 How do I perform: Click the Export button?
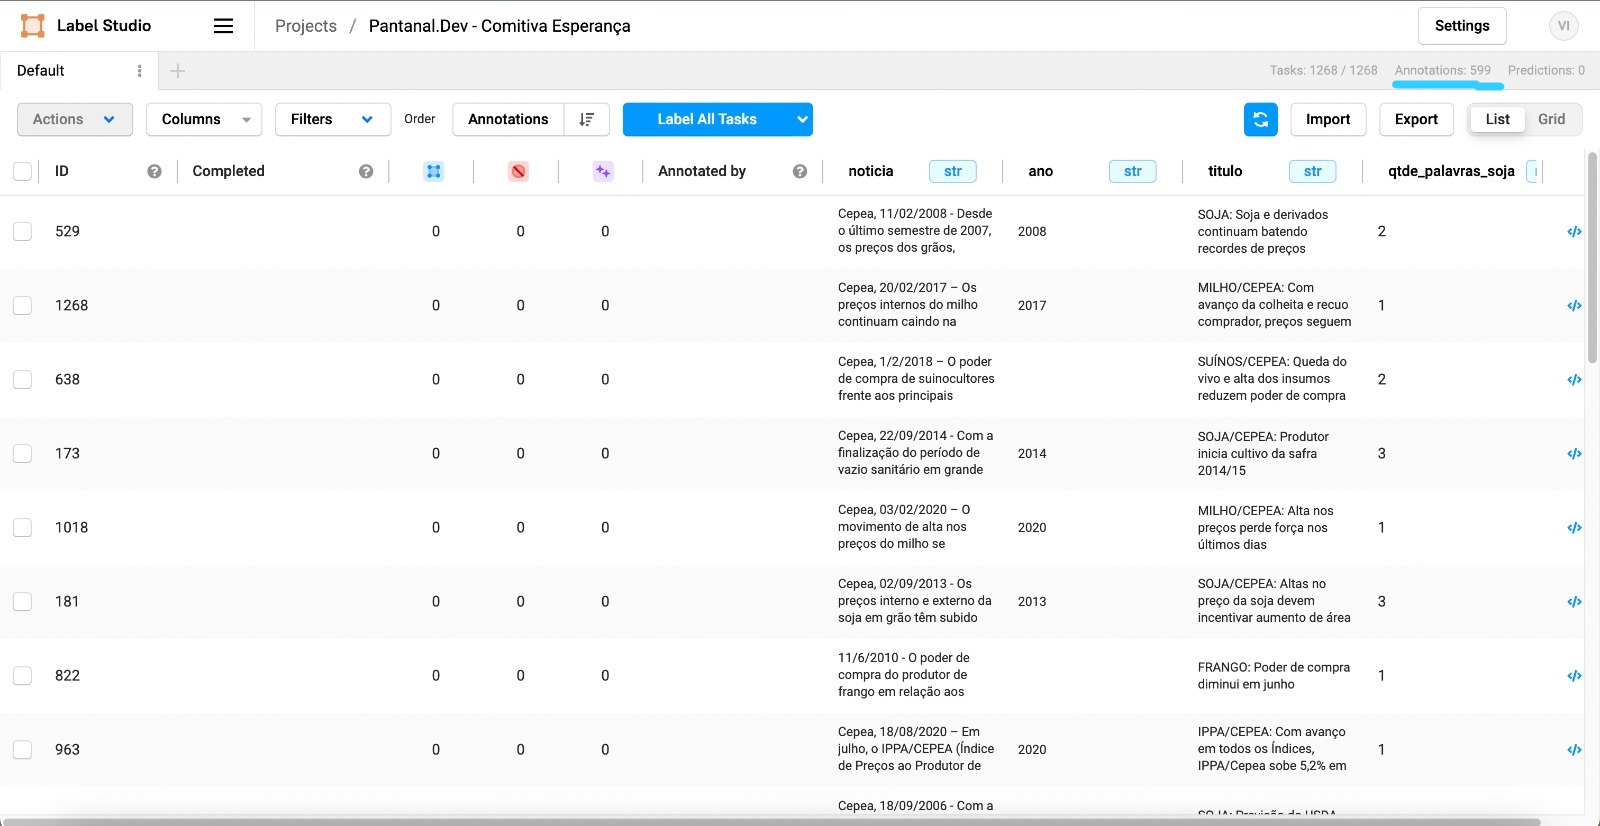tap(1416, 119)
